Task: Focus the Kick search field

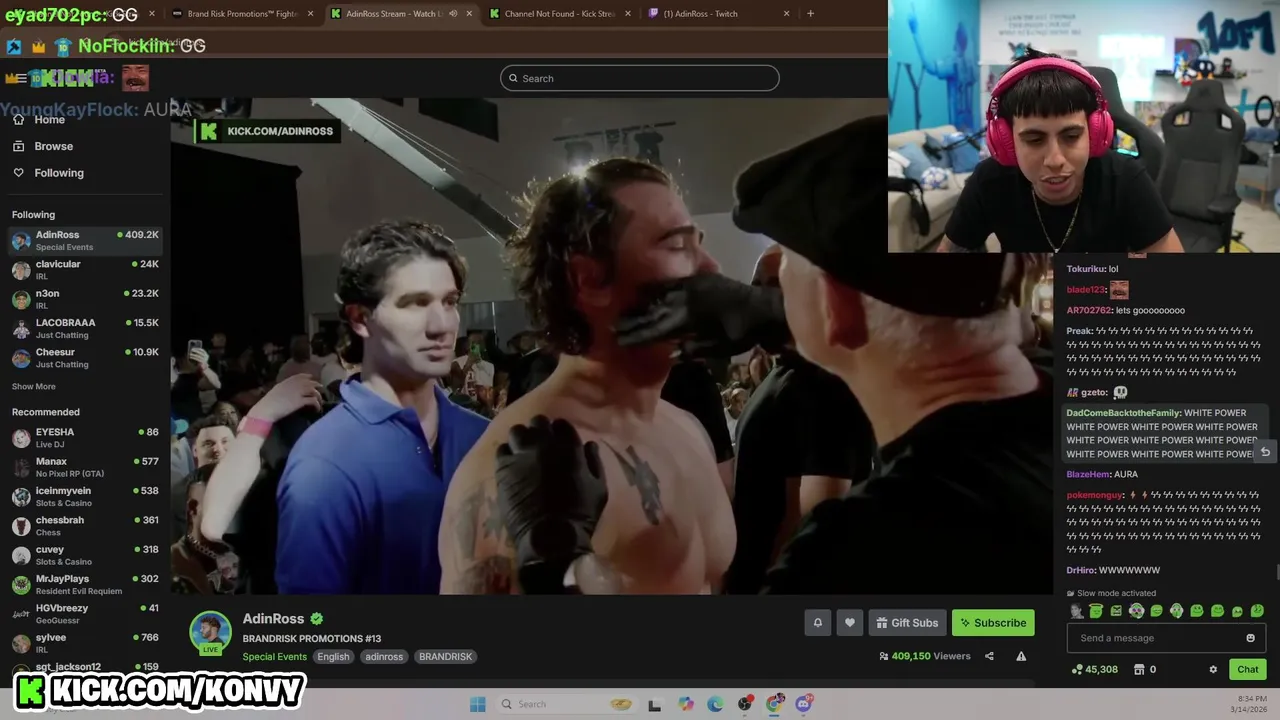Action: (640, 78)
